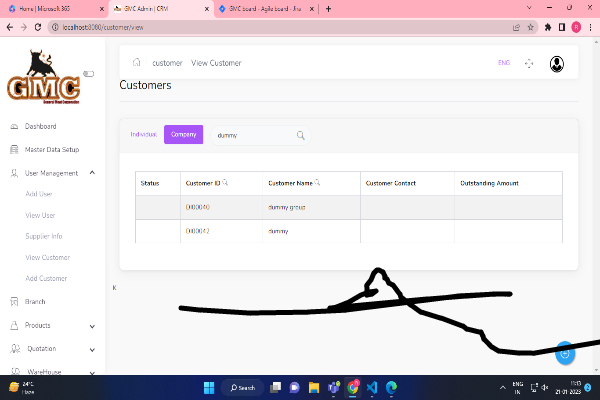
Task: Click the blue floating chat button
Action: 565,353
